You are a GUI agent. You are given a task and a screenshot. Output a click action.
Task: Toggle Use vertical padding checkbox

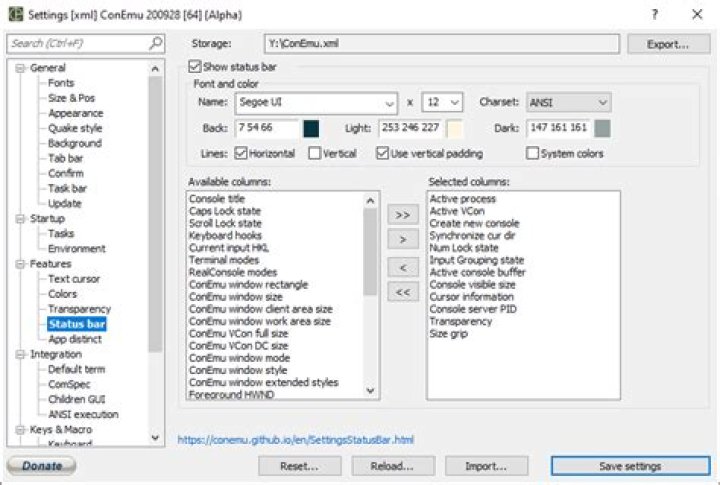click(x=382, y=153)
